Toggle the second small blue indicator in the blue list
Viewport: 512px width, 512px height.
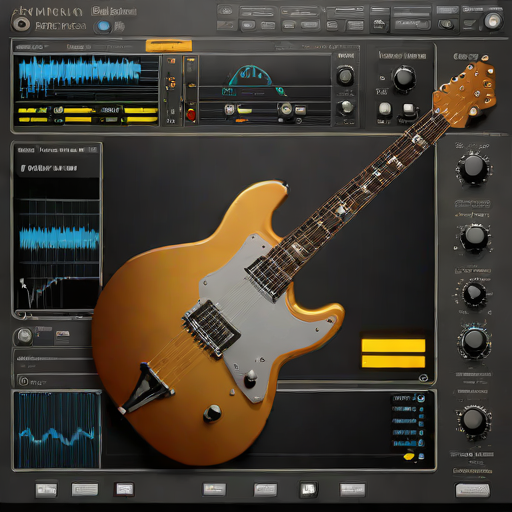[x=421, y=409]
